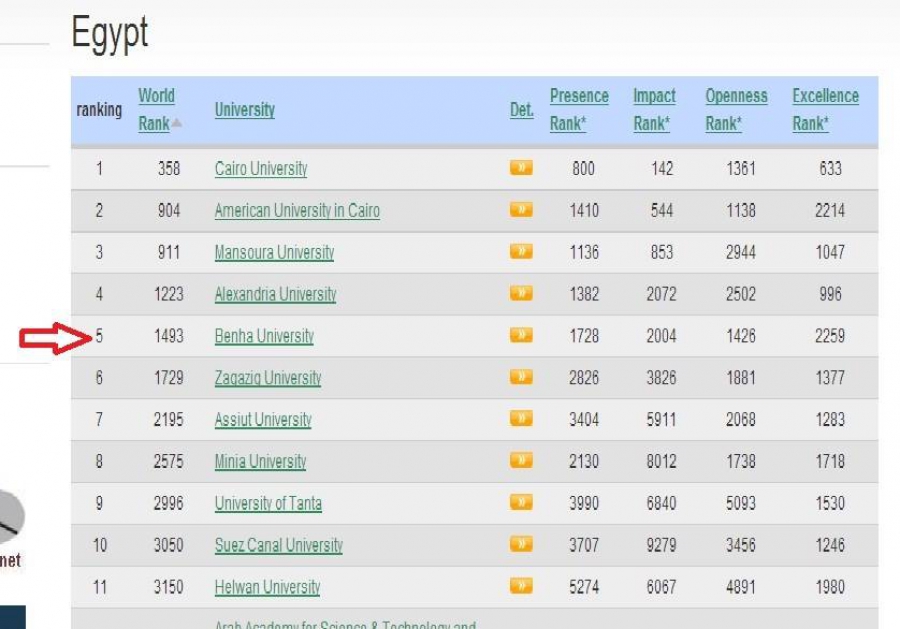The height and width of the screenshot is (629, 900).
Task: Select American University in Cairo impact rank 544
Action: [x=662, y=211]
